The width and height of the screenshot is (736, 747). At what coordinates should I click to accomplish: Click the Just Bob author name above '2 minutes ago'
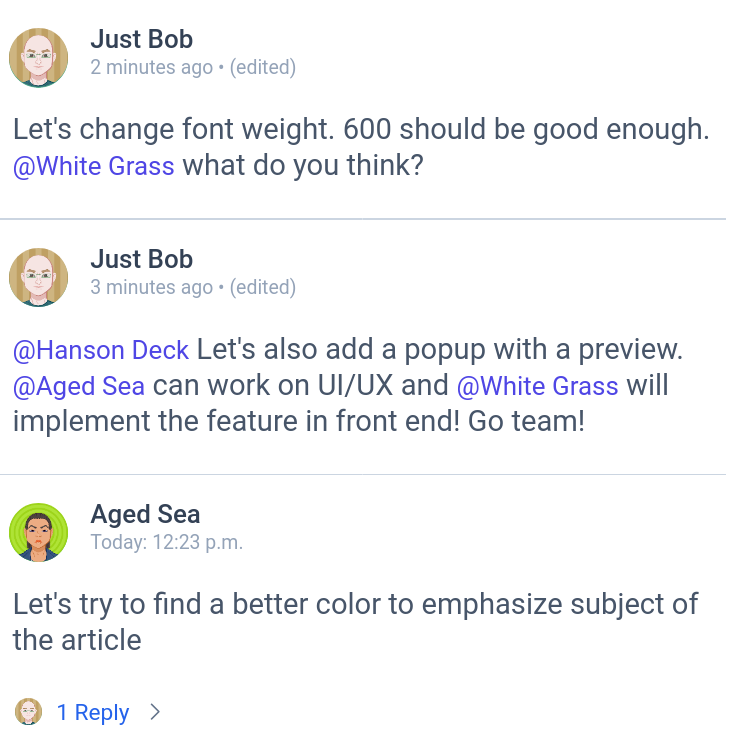pos(142,39)
